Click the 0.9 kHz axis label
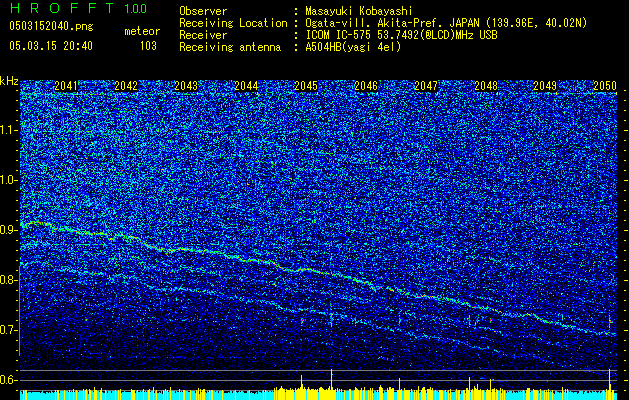Image resolution: width=629 pixels, height=400 pixels. (9, 230)
